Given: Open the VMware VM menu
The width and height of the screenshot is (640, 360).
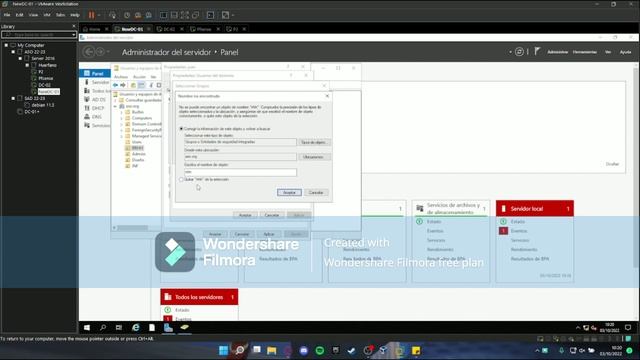Looking at the screenshot, I should coord(47,15).
